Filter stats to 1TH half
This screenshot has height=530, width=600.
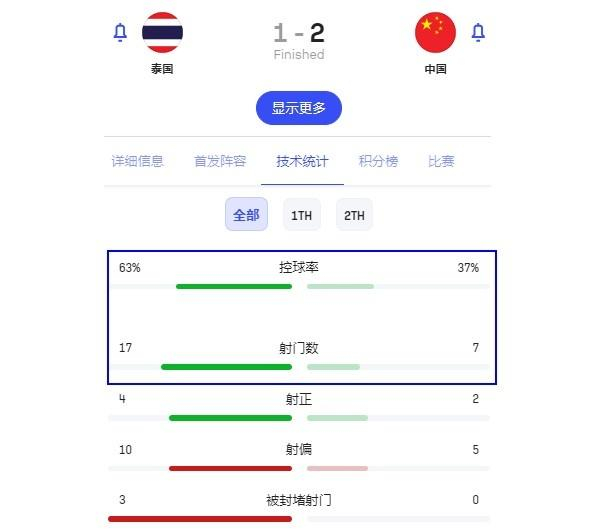point(301,215)
